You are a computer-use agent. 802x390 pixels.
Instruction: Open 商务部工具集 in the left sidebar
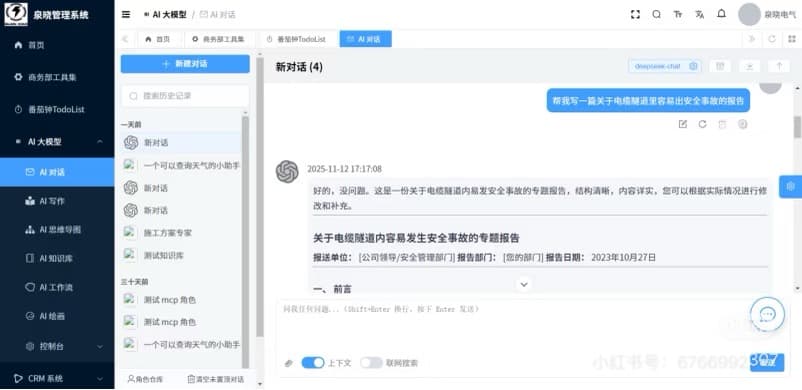pyautogui.click(x=57, y=77)
